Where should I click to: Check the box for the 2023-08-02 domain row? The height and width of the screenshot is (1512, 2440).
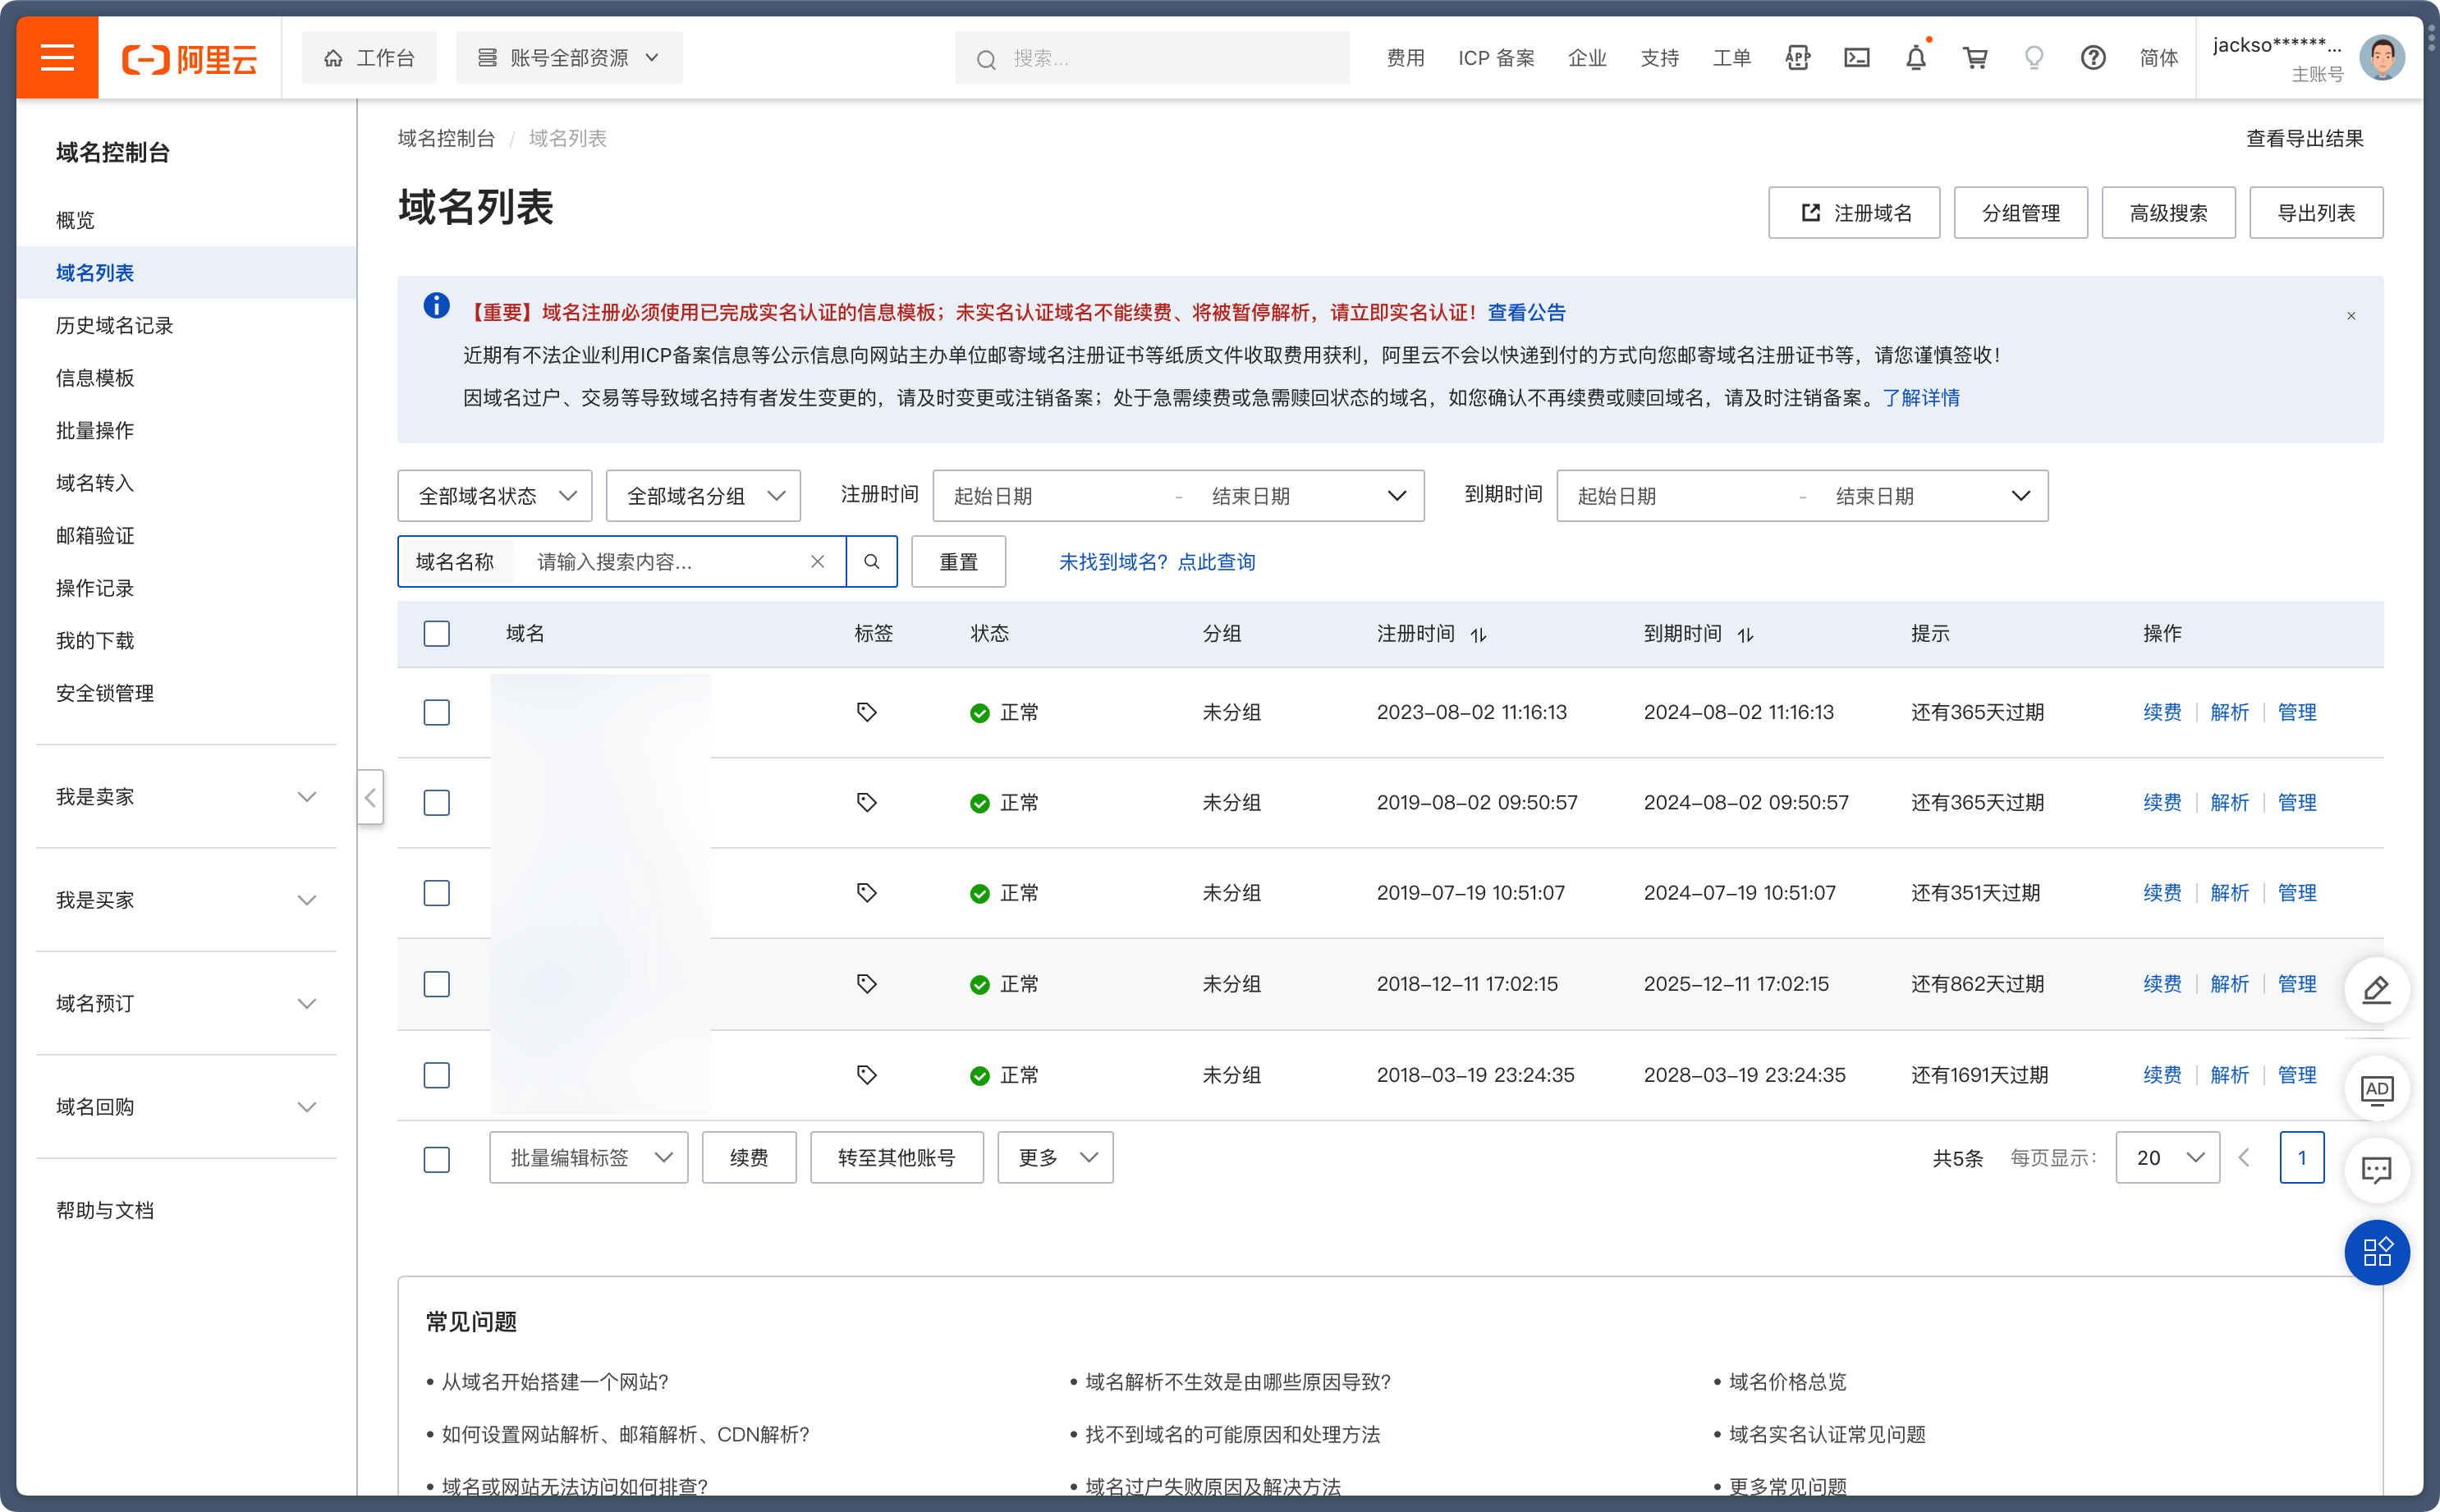click(436, 712)
